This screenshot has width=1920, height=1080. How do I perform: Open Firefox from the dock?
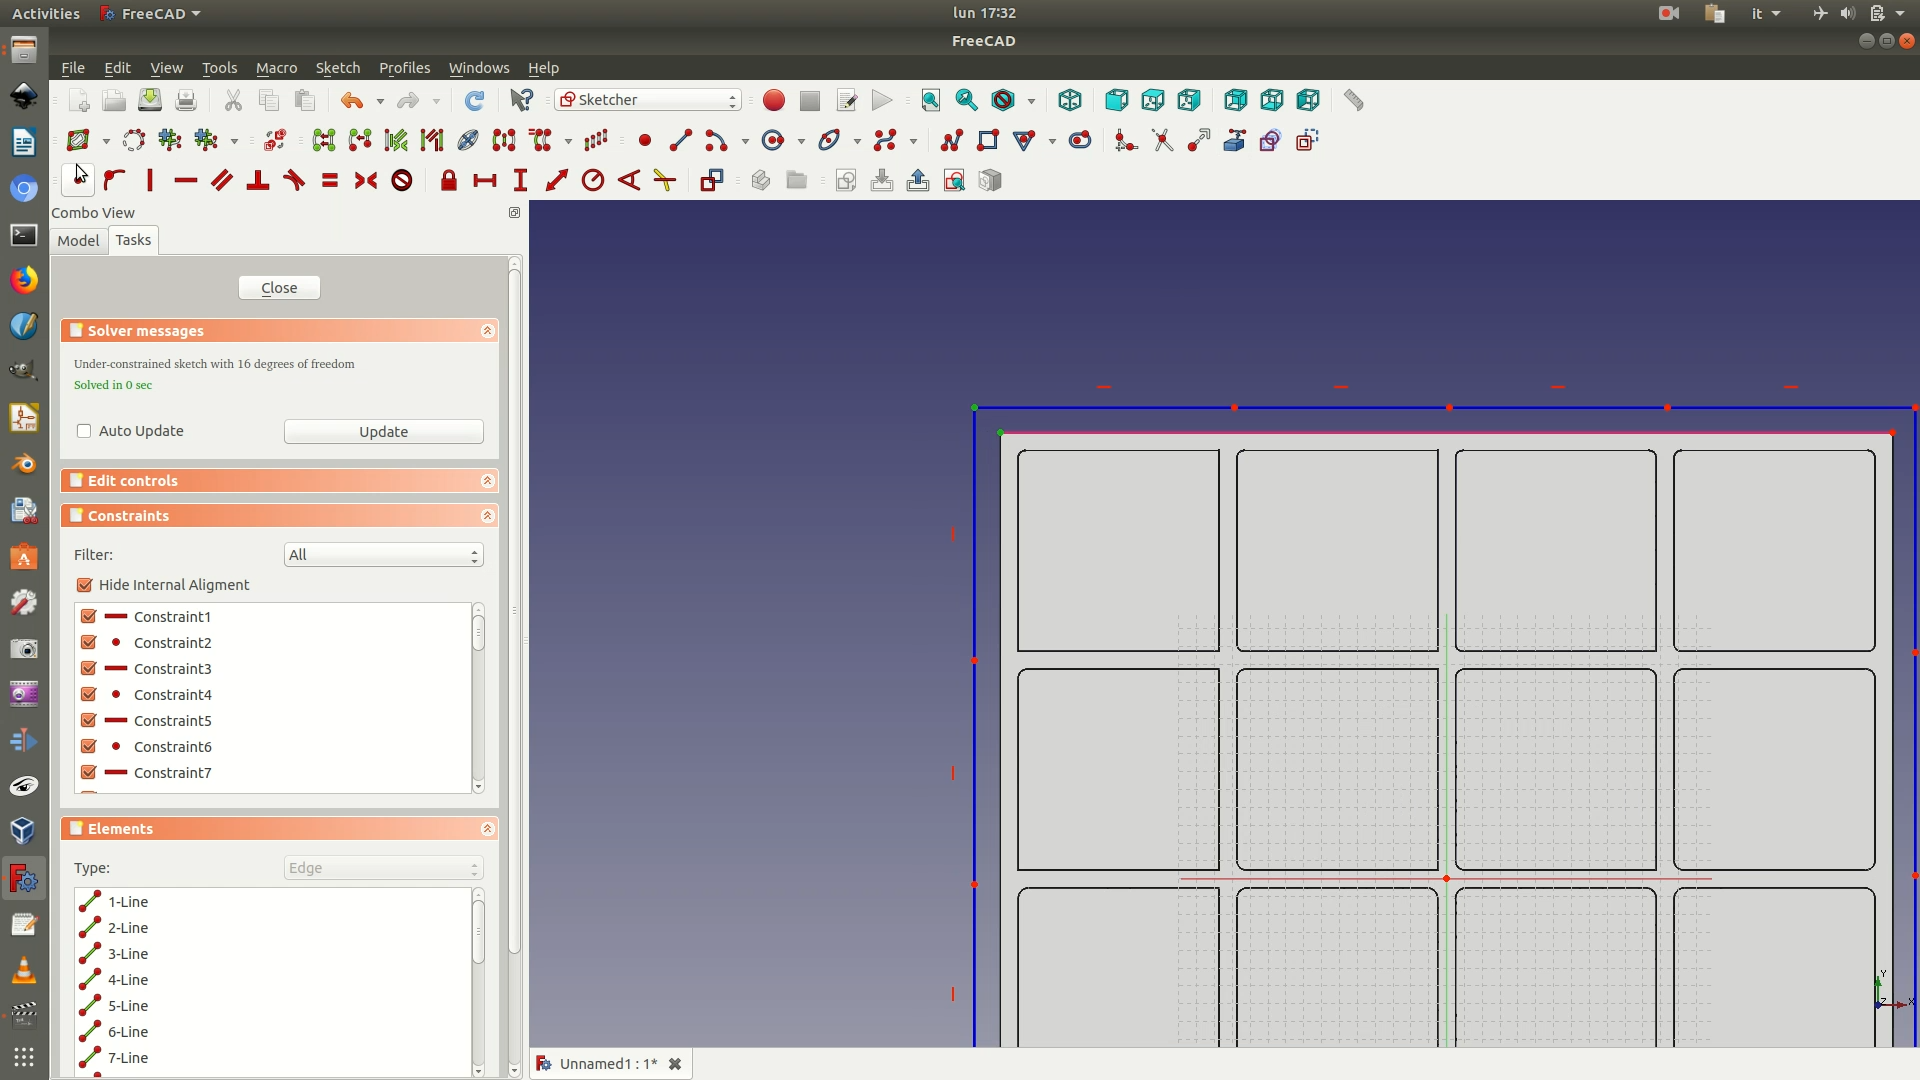[x=24, y=280]
